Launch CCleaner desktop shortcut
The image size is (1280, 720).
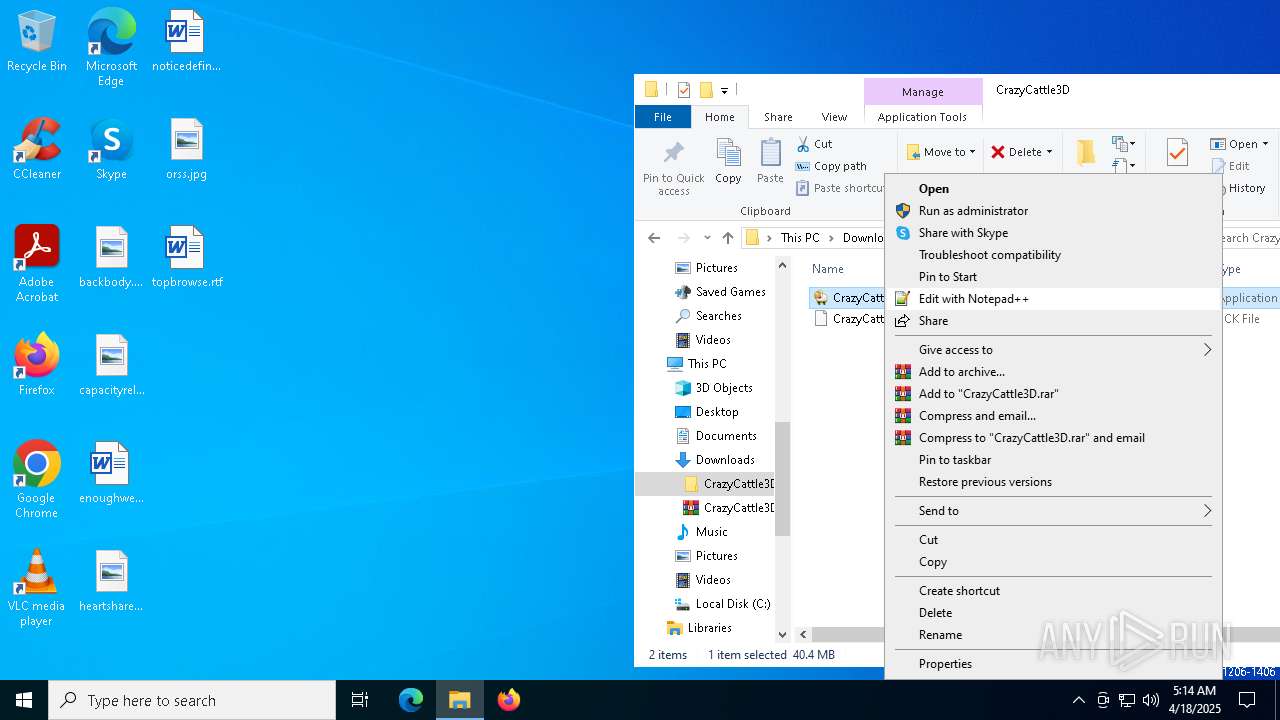36,150
